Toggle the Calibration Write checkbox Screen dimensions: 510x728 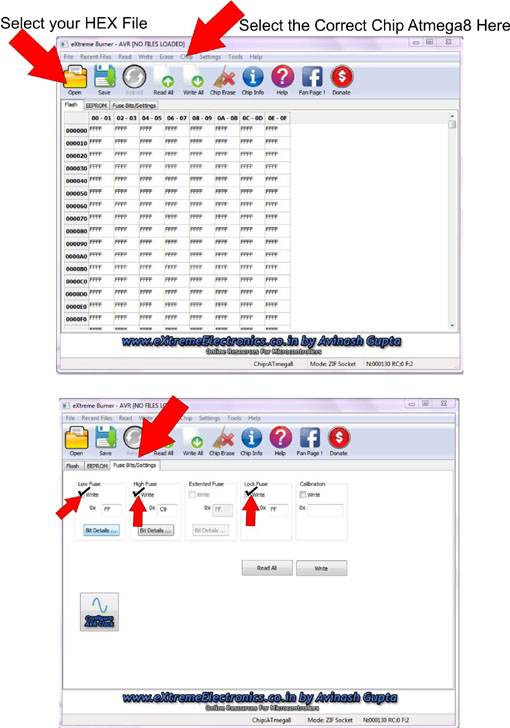click(x=303, y=495)
